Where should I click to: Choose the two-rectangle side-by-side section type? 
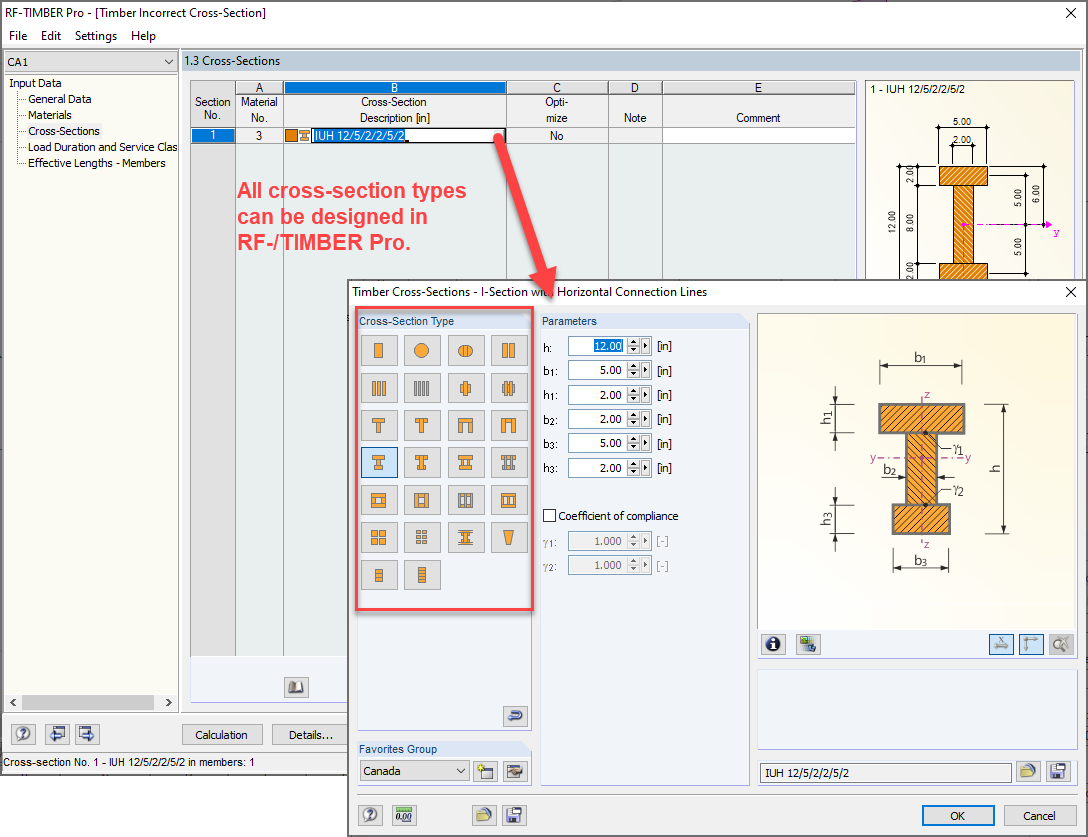click(x=509, y=350)
